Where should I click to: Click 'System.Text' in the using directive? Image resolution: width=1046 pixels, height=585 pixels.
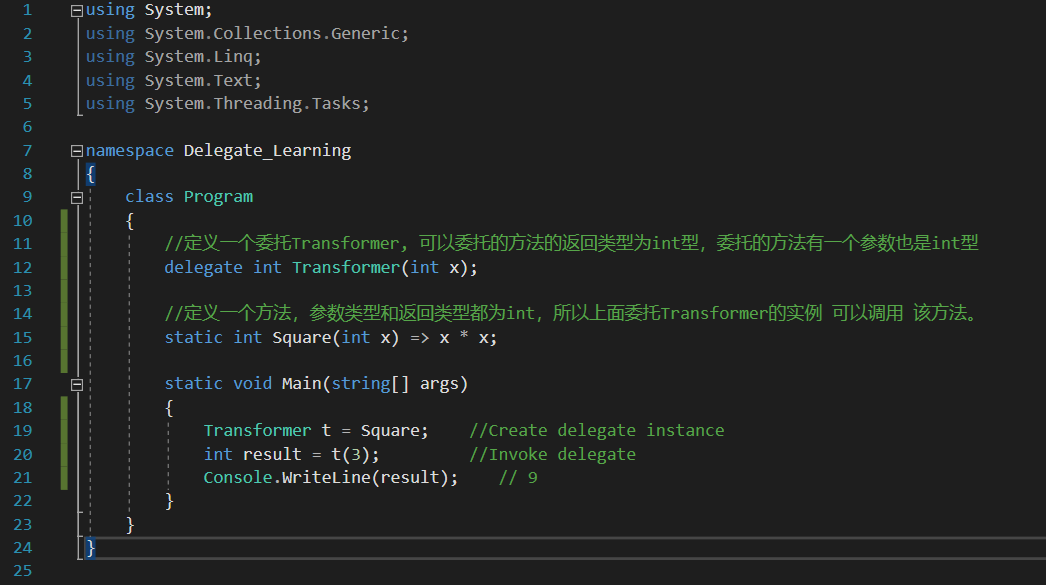(x=199, y=81)
